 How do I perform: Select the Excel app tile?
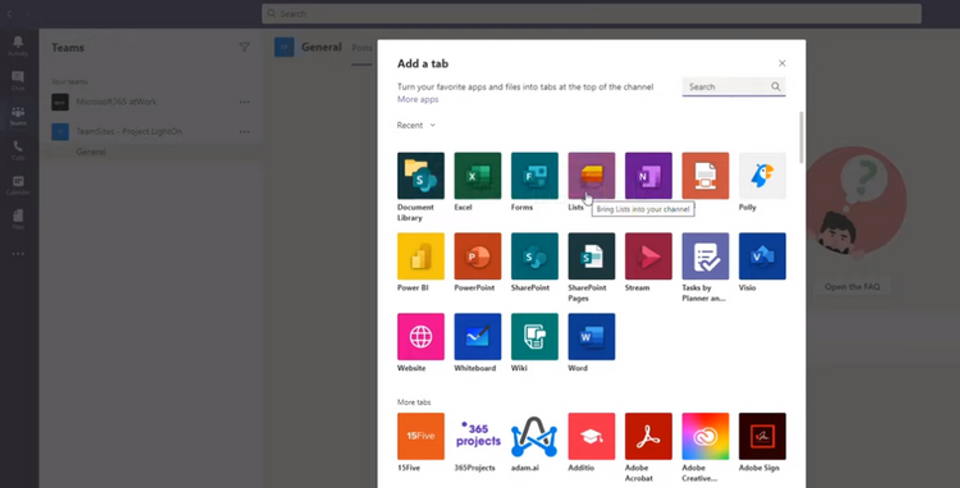coord(478,176)
